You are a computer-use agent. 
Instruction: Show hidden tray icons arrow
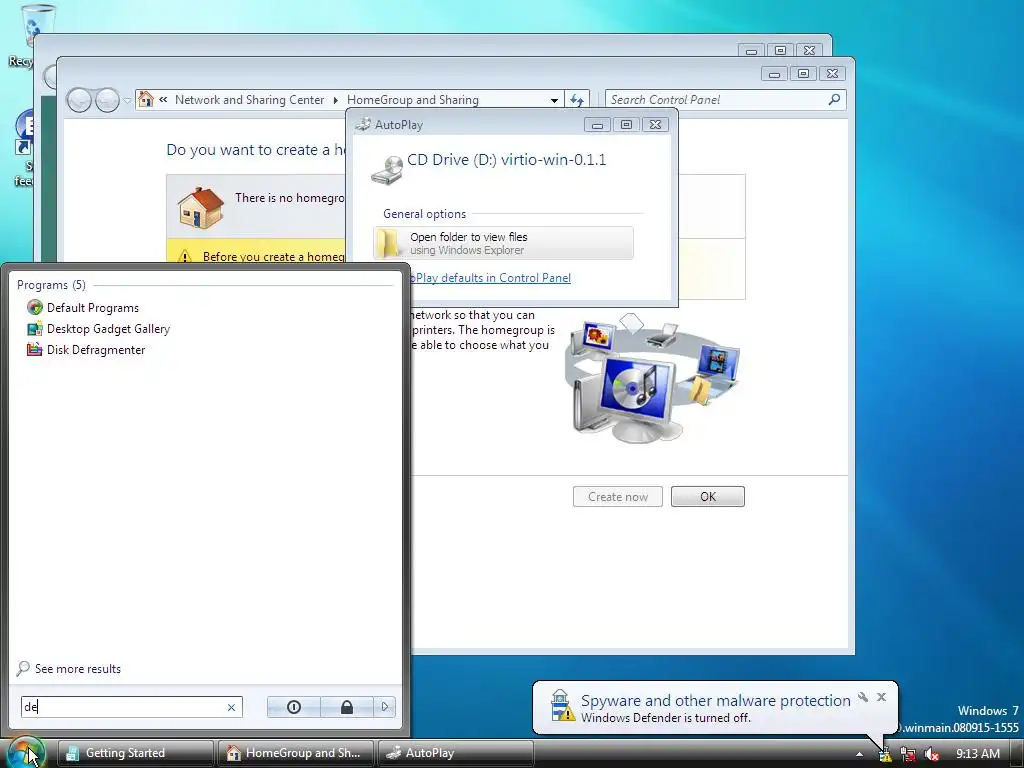tap(859, 754)
